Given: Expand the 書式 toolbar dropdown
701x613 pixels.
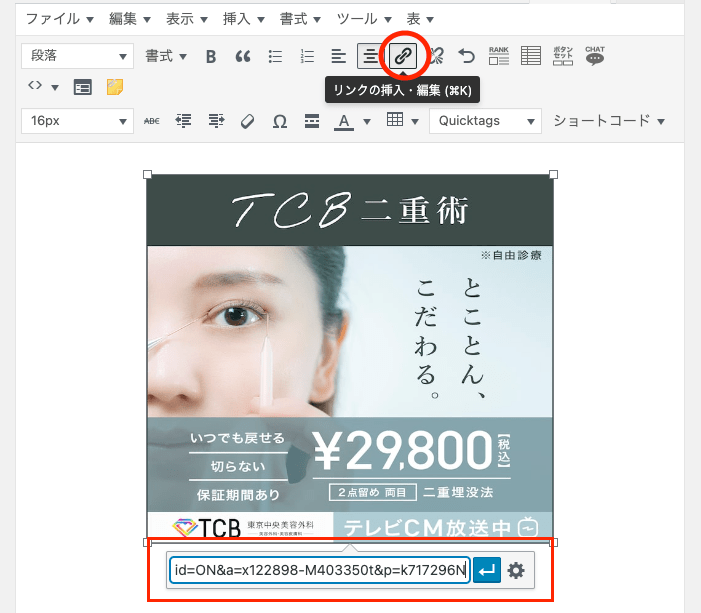Looking at the screenshot, I should coord(166,56).
